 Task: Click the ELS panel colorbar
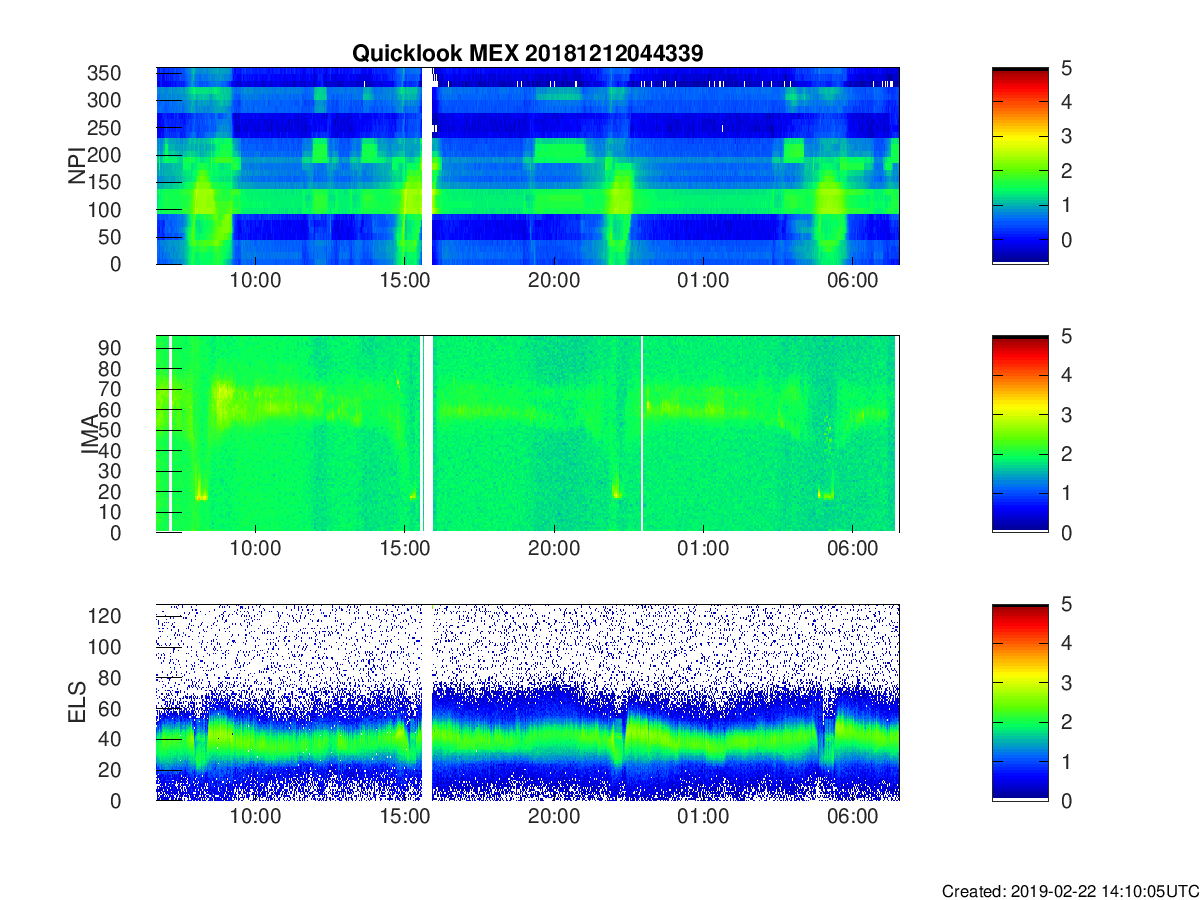1020,702
